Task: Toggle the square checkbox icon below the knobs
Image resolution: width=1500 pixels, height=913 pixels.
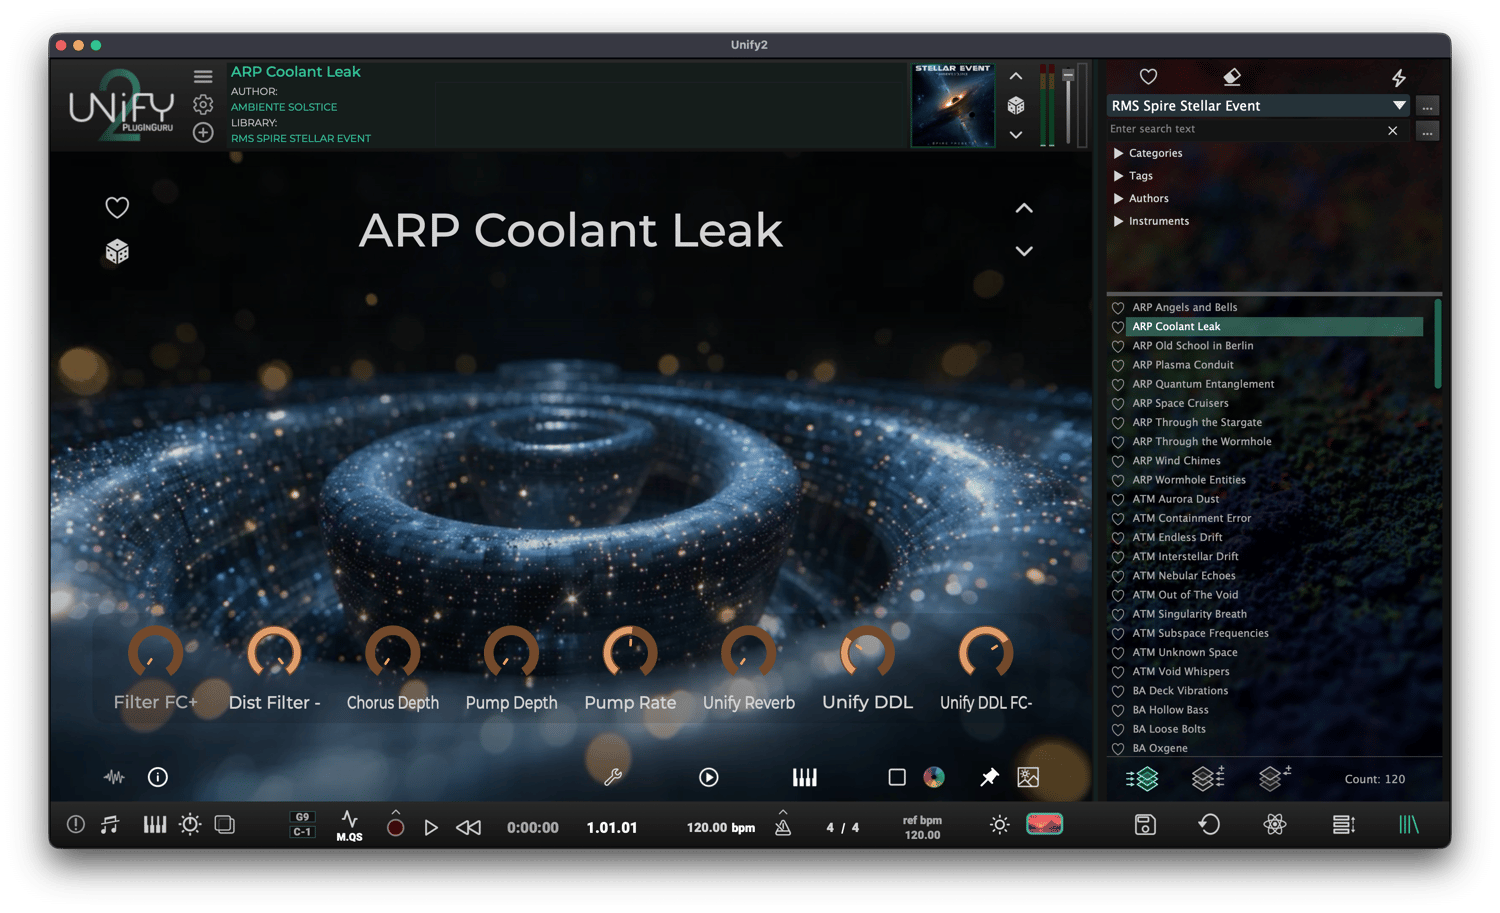Action: tap(897, 777)
